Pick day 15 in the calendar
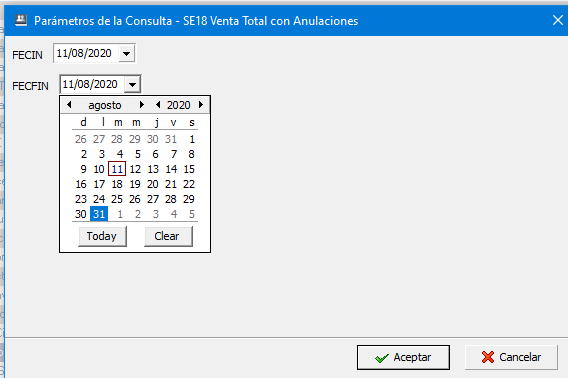Viewport: 568px width, 378px height. pos(189,169)
